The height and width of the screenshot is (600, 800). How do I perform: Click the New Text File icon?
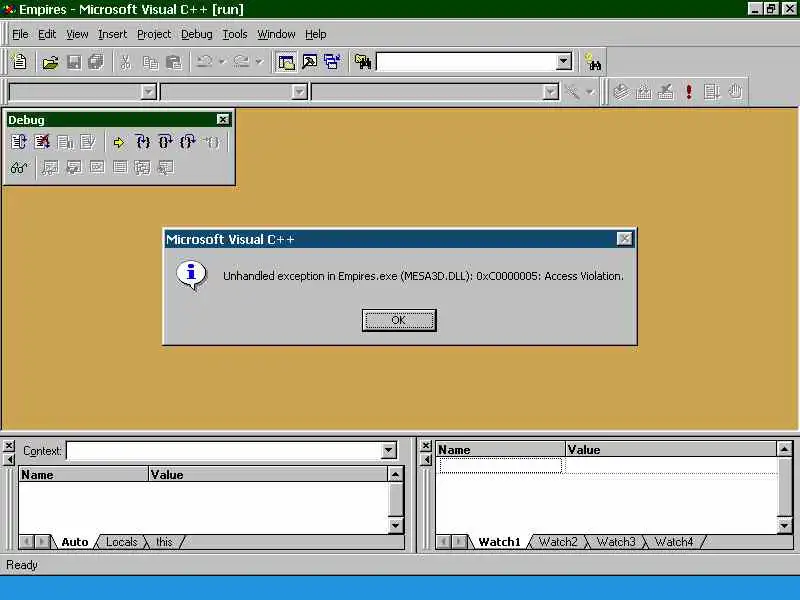coord(19,62)
